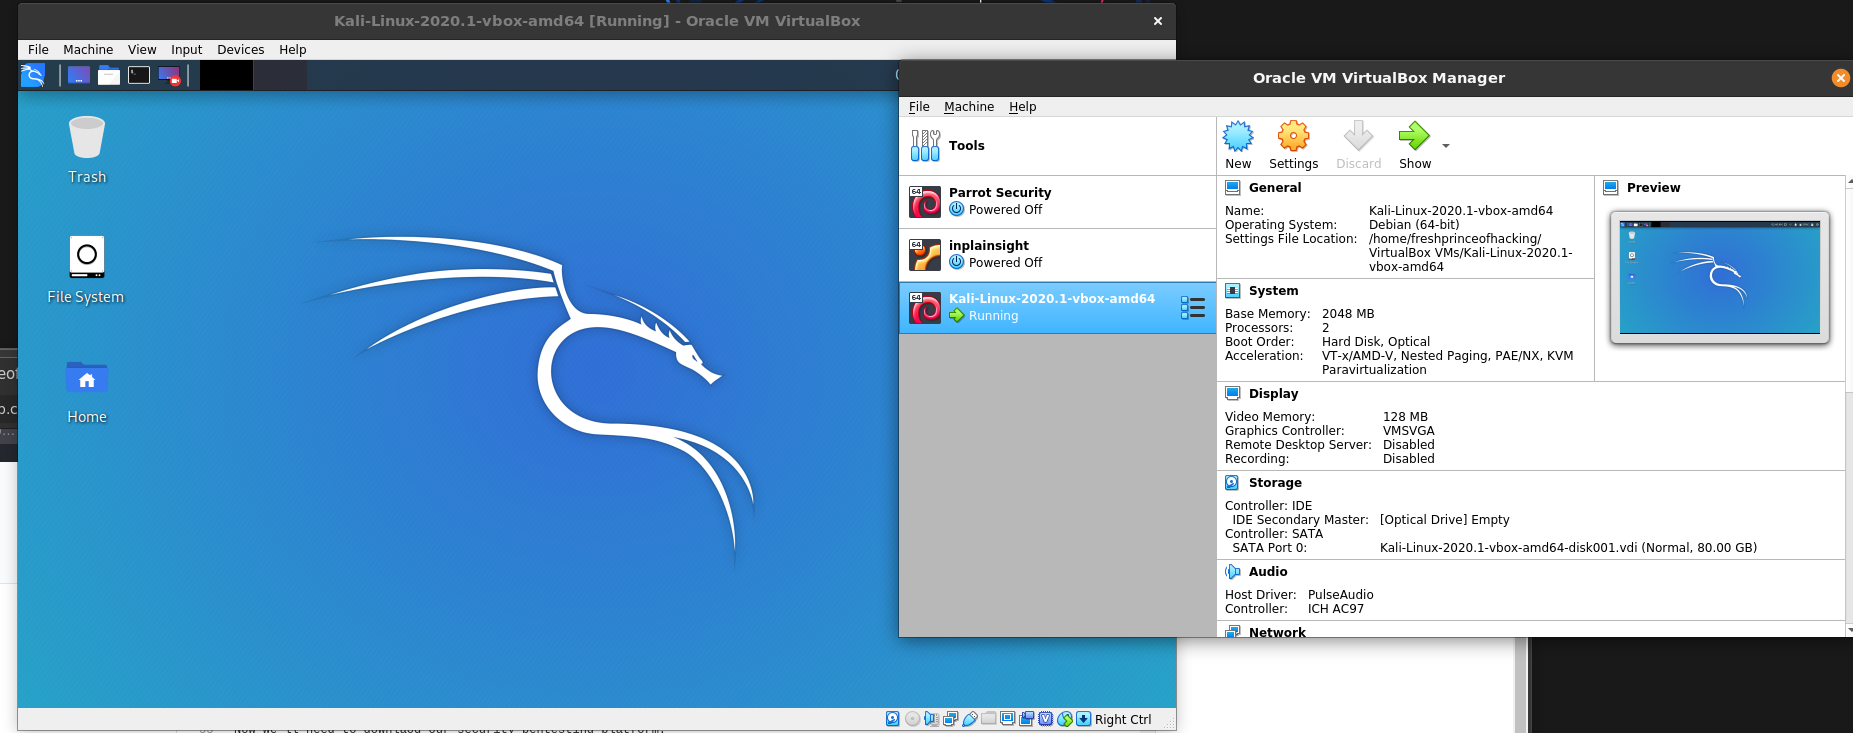The width and height of the screenshot is (1853, 733).
Task: Click the screen recorder icon in the Kali panel
Action: point(169,76)
